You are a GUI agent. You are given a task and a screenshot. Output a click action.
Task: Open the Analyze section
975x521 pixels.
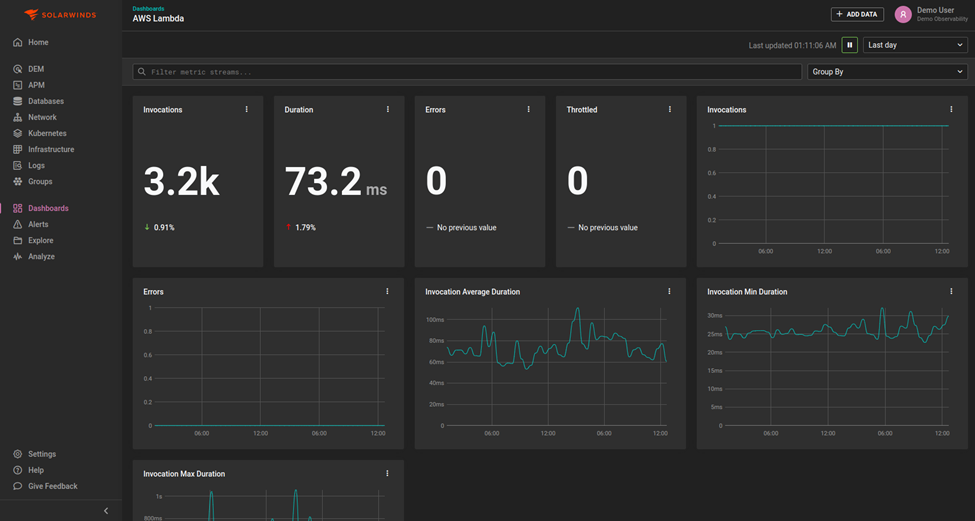pos(41,257)
